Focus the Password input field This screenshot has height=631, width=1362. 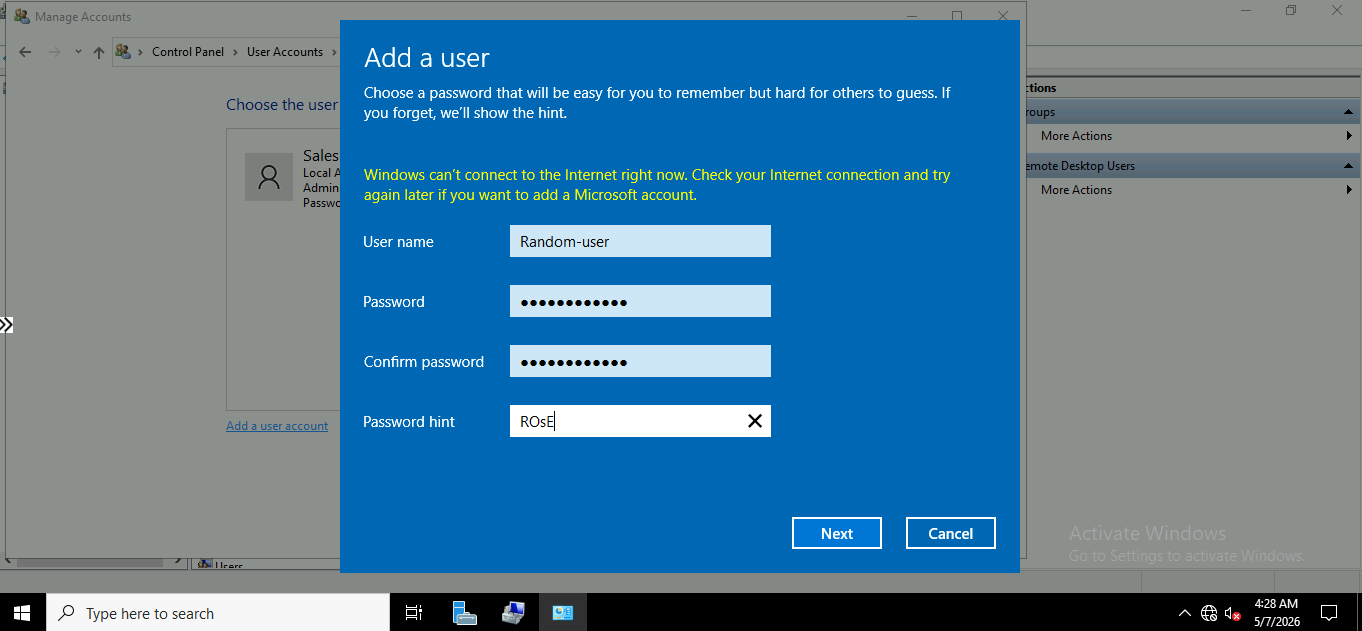click(x=640, y=301)
